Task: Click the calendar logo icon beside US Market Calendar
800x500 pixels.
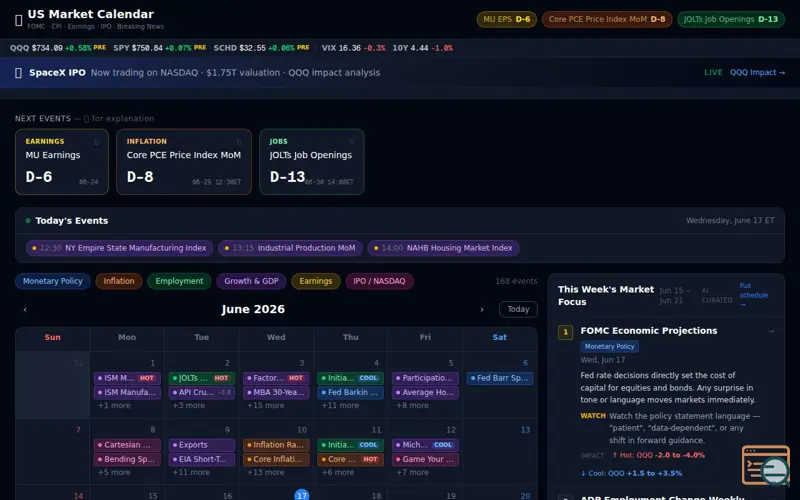Action: 18,20
